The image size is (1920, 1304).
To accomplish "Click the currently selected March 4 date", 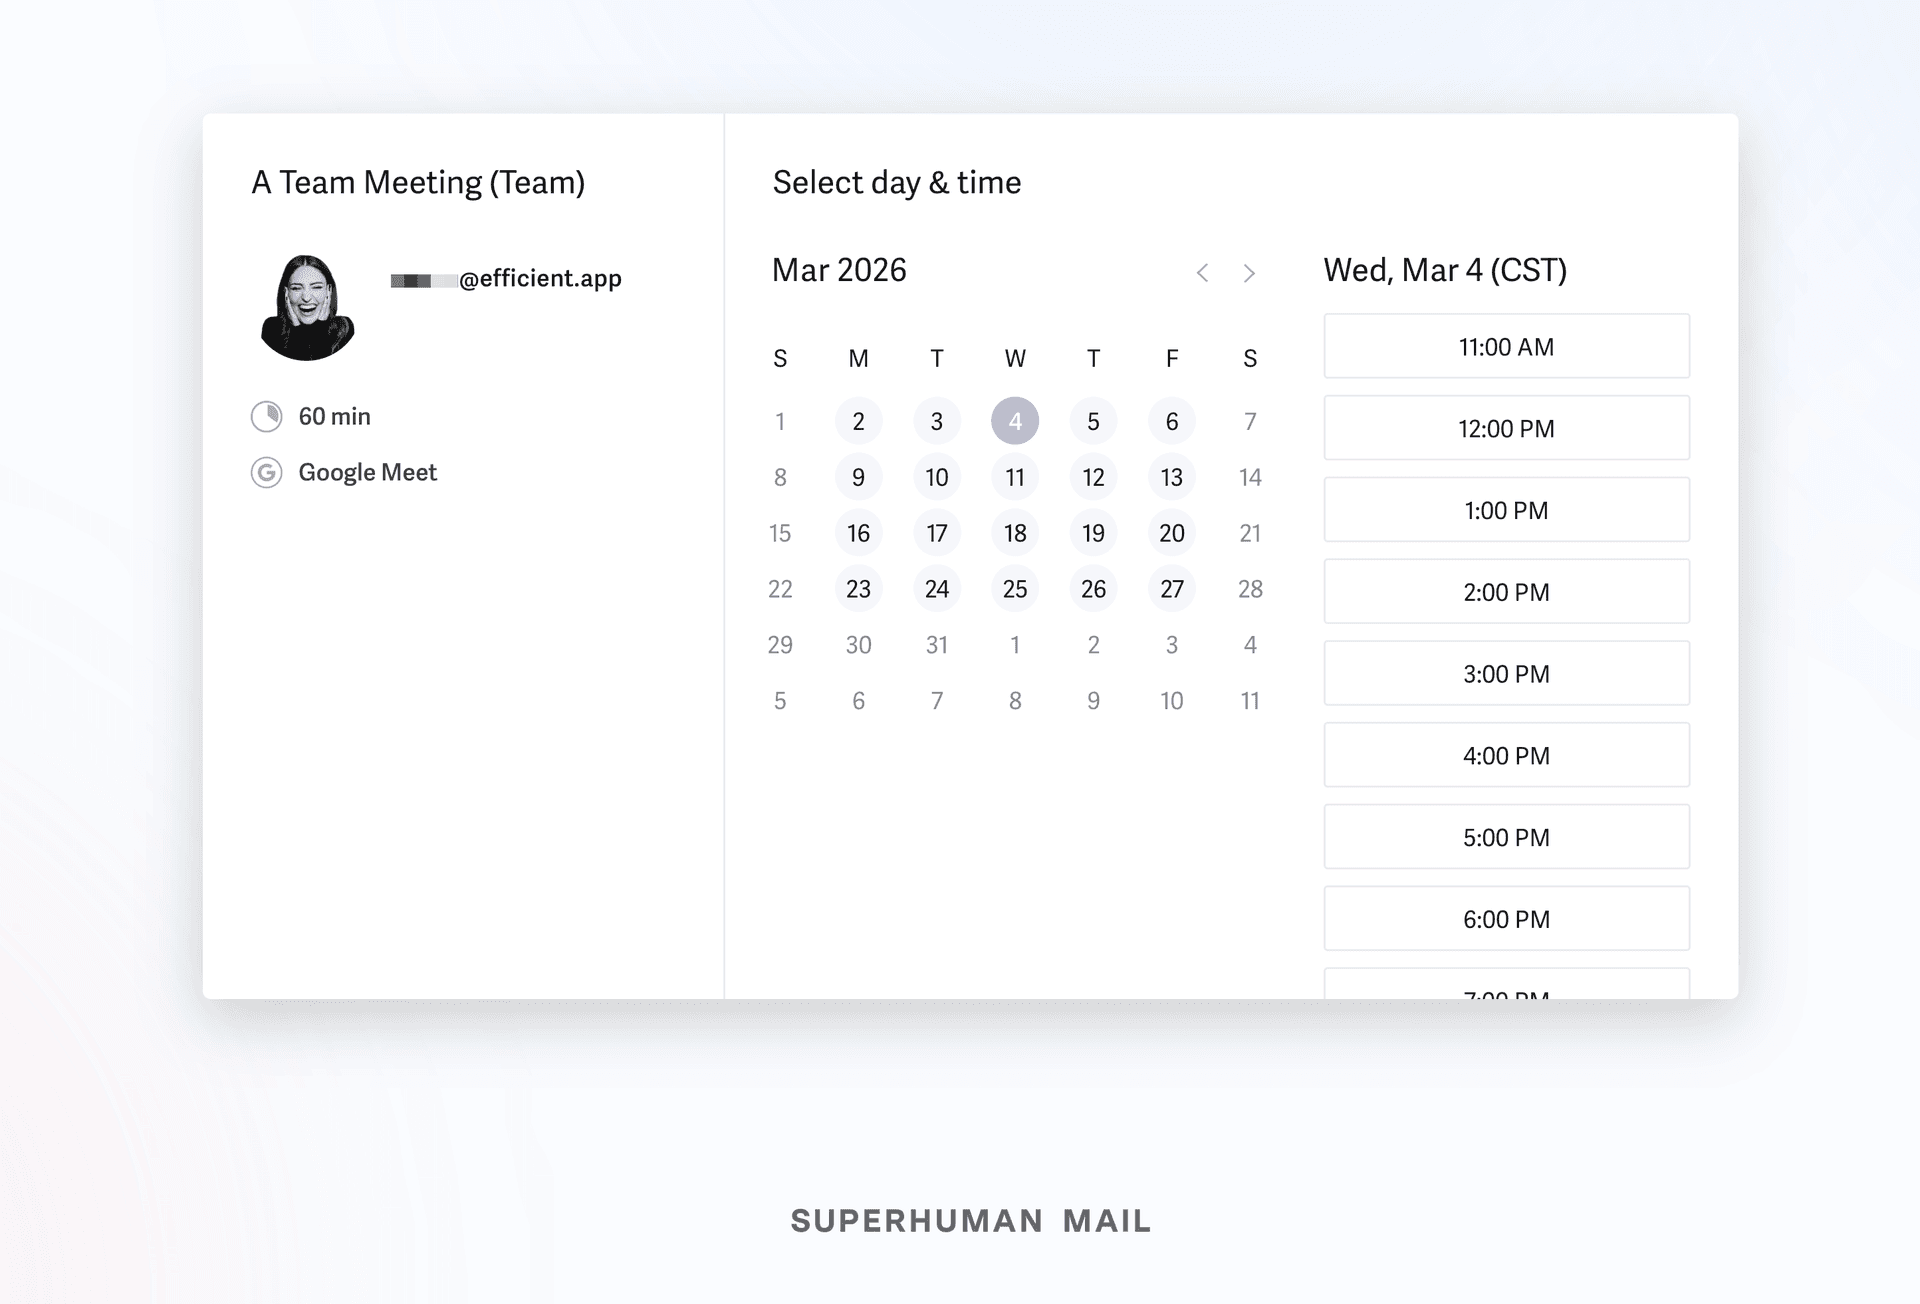I will pos(1015,421).
